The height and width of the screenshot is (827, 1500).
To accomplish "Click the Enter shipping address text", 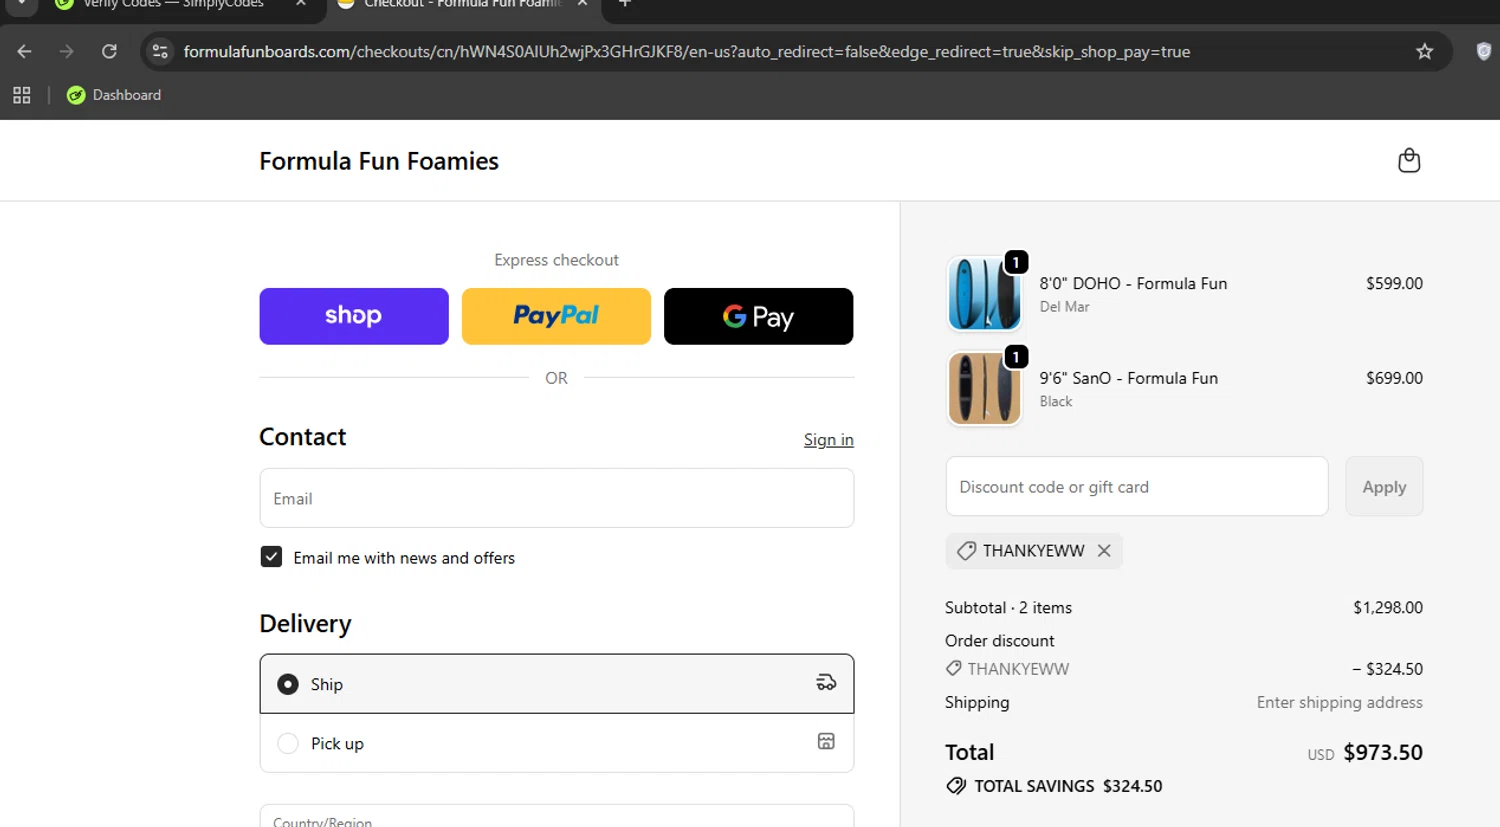I will (x=1339, y=702).
